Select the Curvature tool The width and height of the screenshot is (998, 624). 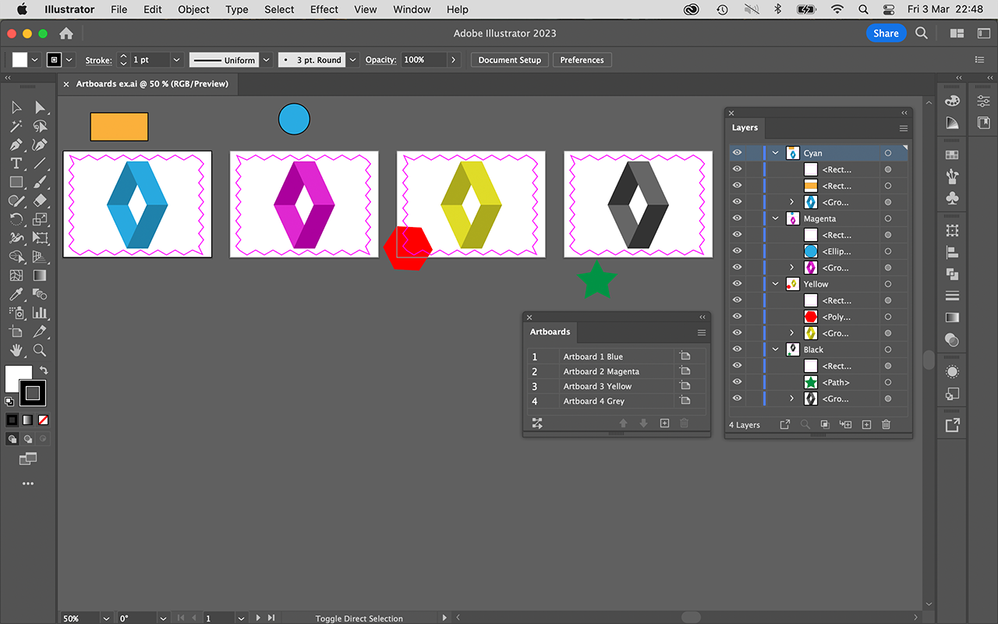click(x=40, y=145)
